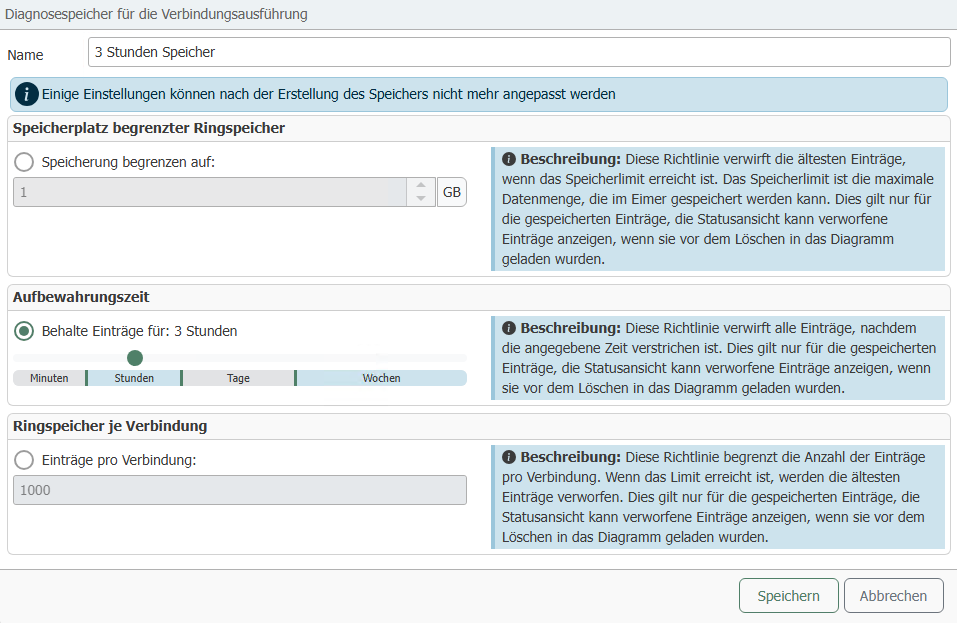Click the Abbrechen button
The width and height of the screenshot is (957, 623).
[x=893, y=596]
